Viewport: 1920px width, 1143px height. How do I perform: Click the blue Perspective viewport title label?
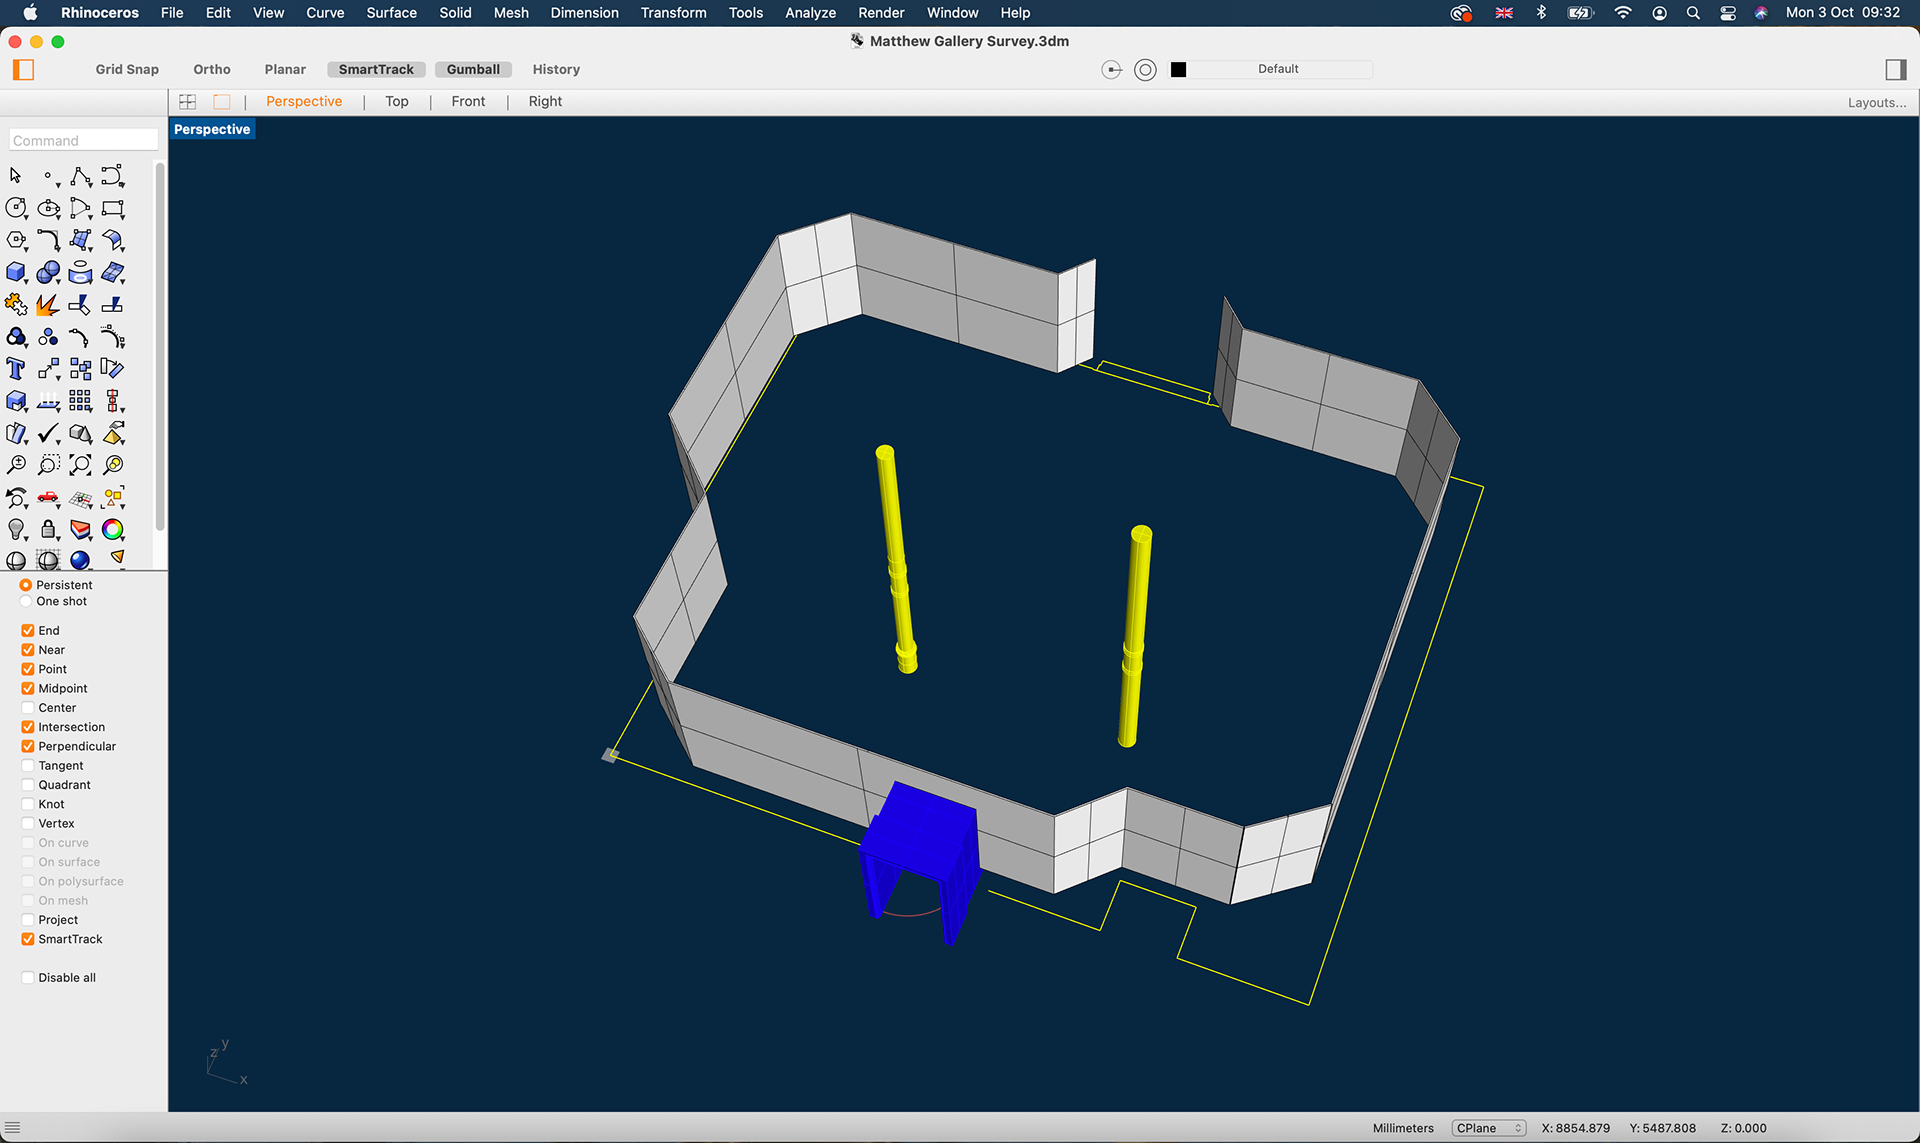(x=212, y=129)
